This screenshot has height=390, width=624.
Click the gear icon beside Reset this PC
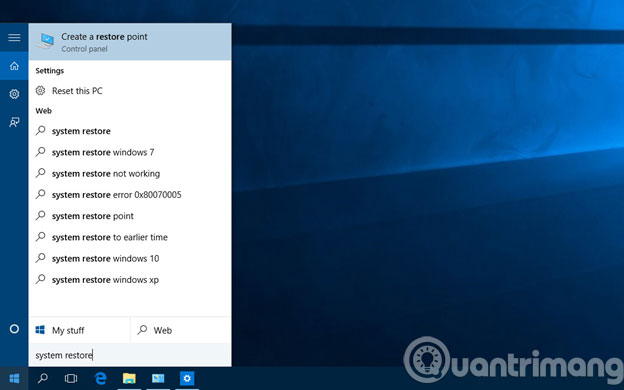tap(40, 91)
